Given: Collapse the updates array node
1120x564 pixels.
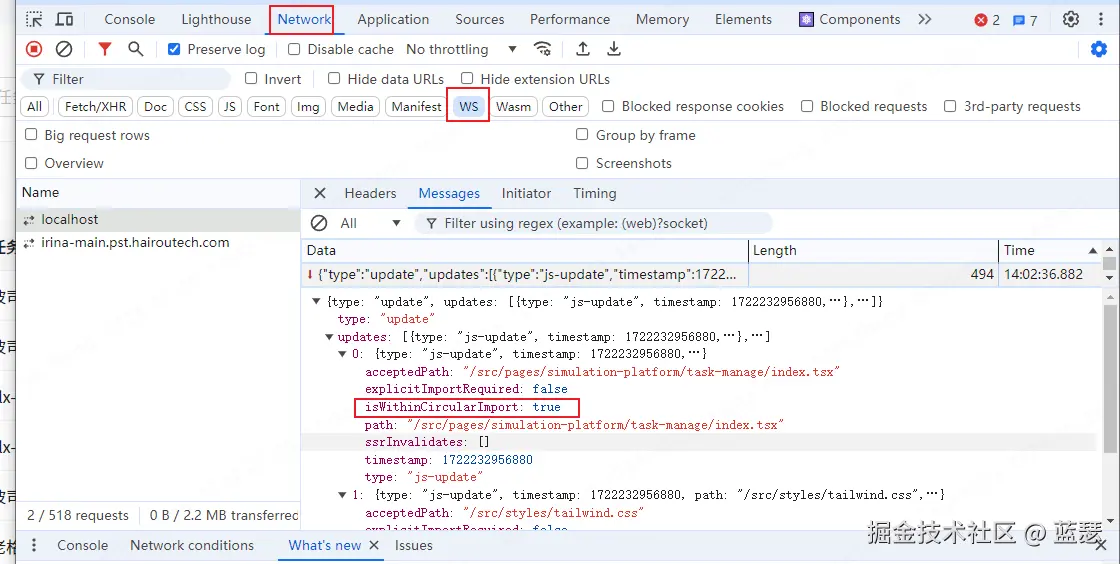Looking at the screenshot, I should pos(329,337).
